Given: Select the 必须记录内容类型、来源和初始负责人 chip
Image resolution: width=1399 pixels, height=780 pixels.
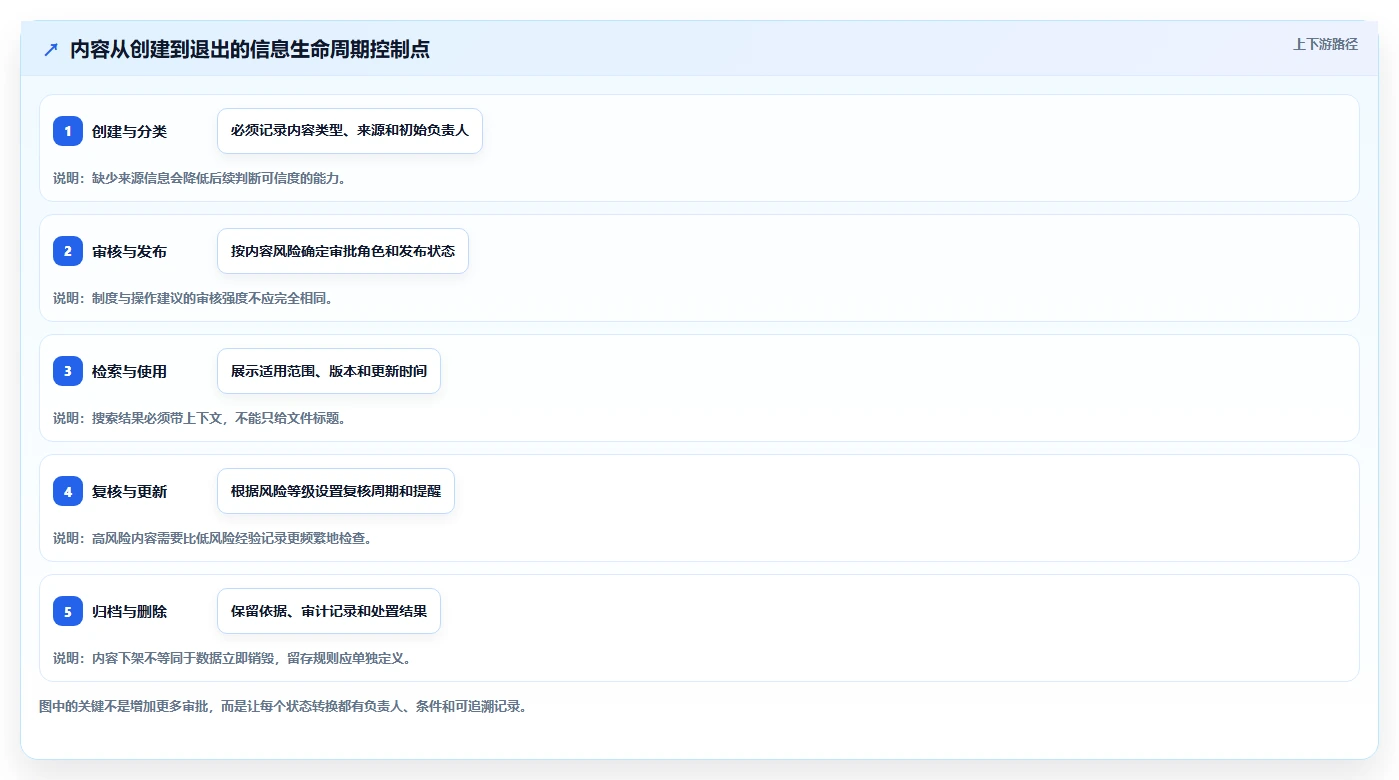Looking at the screenshot, I should [x=350, y=131].
